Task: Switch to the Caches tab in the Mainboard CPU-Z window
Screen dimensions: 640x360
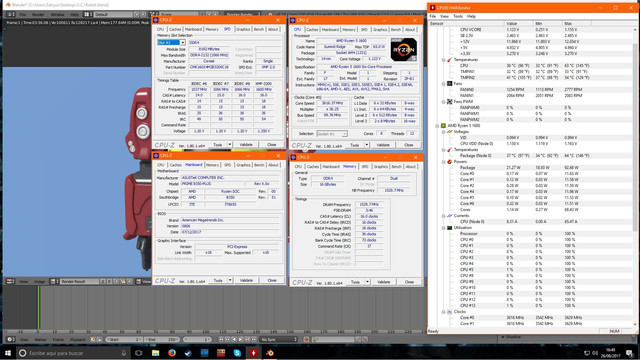Action: (175, 165)
